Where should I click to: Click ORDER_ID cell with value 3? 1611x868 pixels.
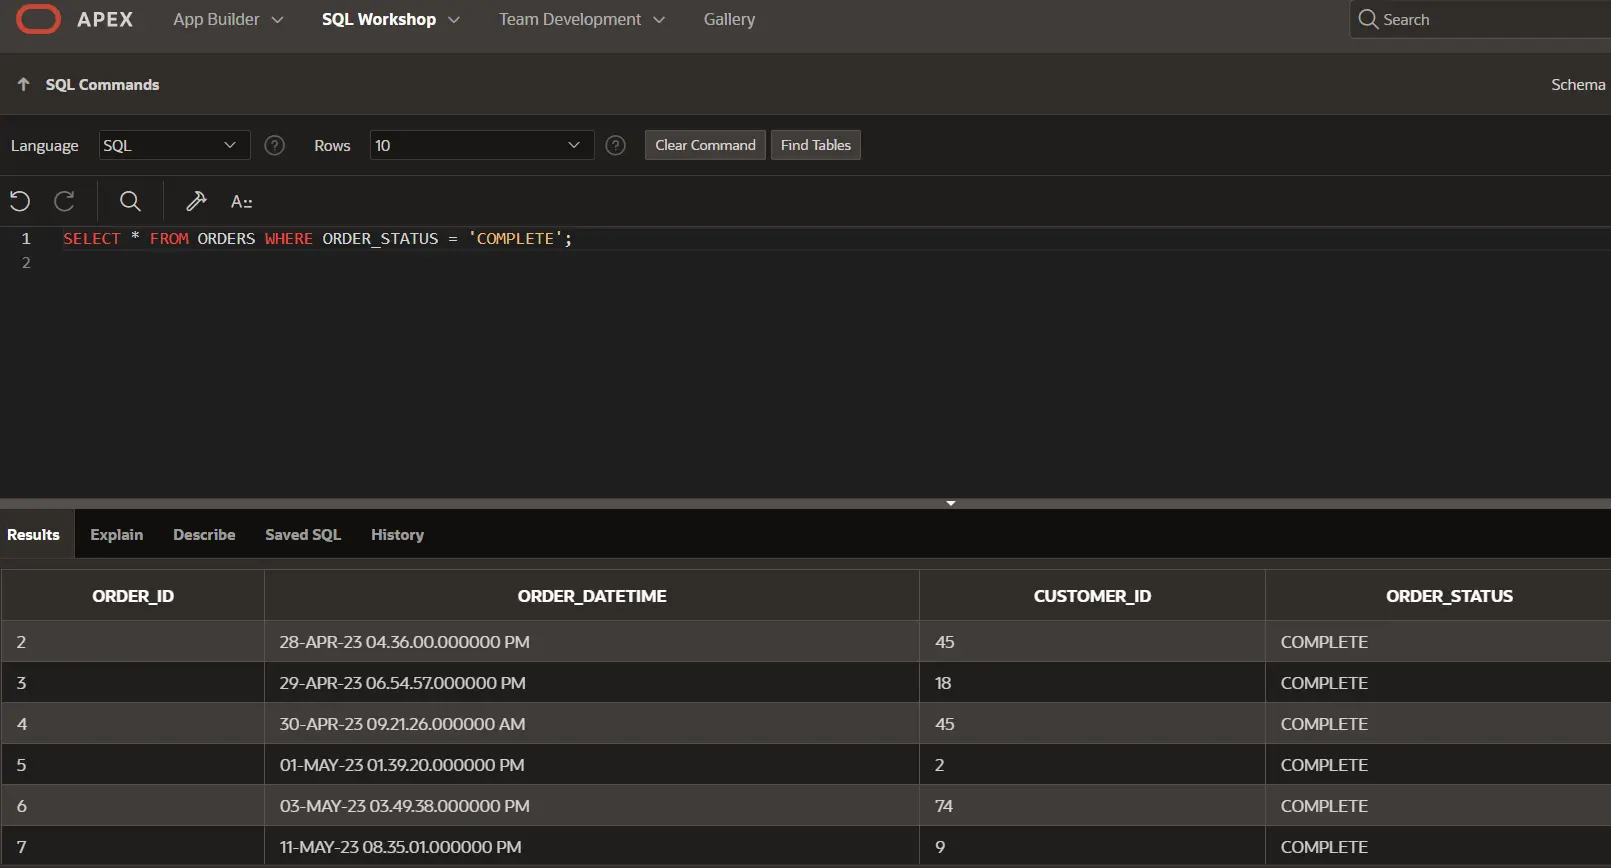click(133, 683)
